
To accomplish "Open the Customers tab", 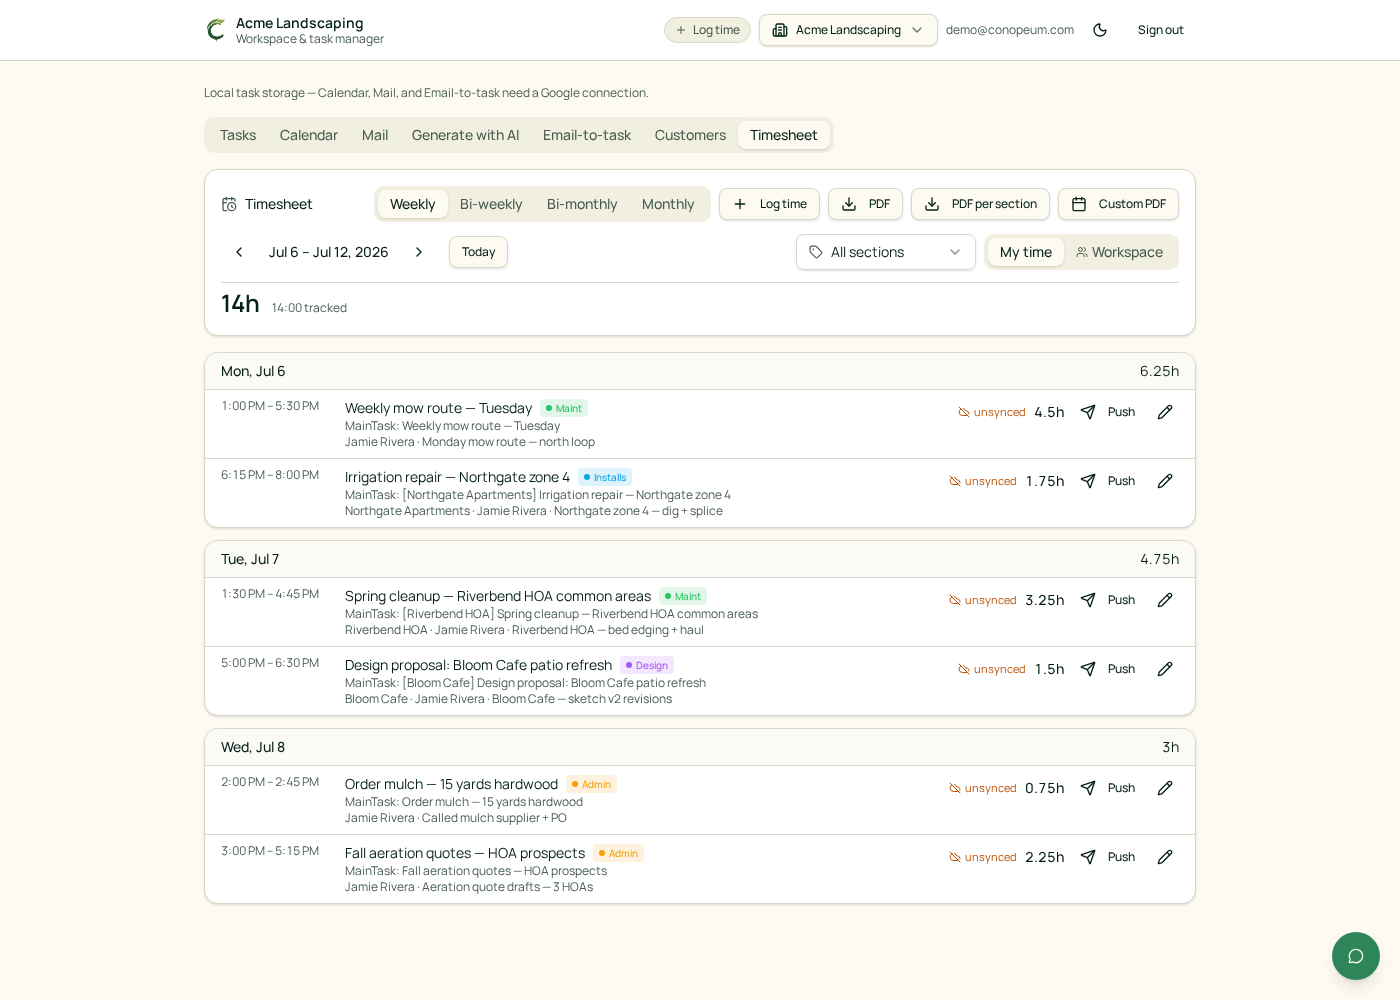I will (x=690, y=135).
